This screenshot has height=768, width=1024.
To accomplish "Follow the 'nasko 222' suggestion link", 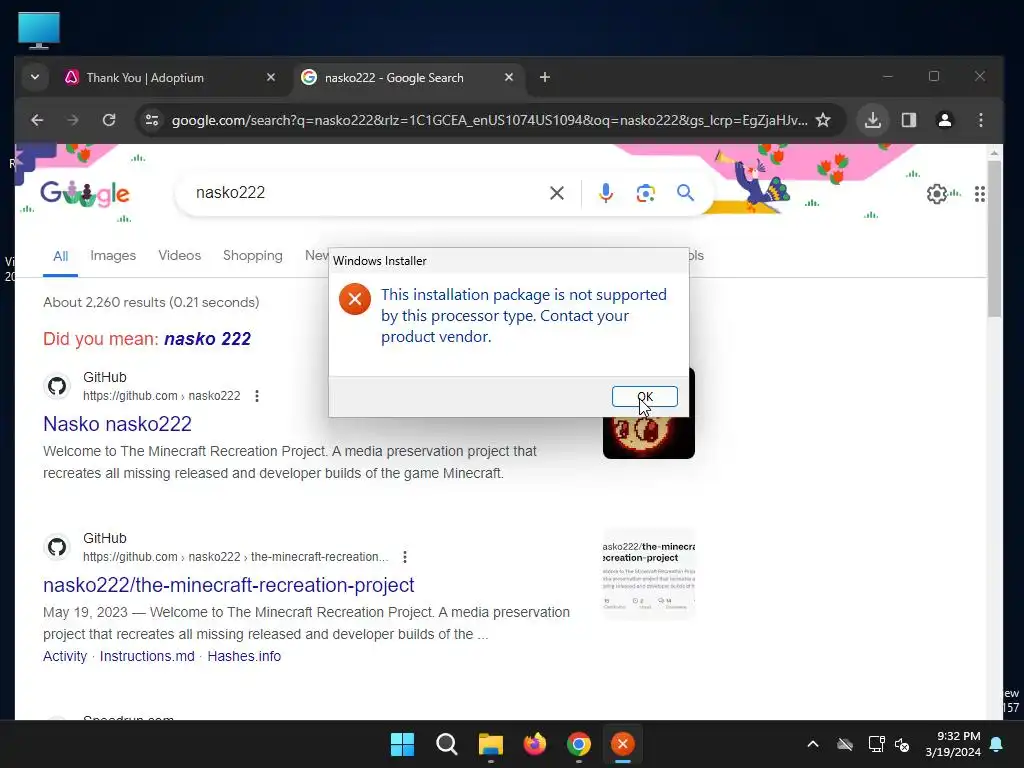I will coord(208,339).
